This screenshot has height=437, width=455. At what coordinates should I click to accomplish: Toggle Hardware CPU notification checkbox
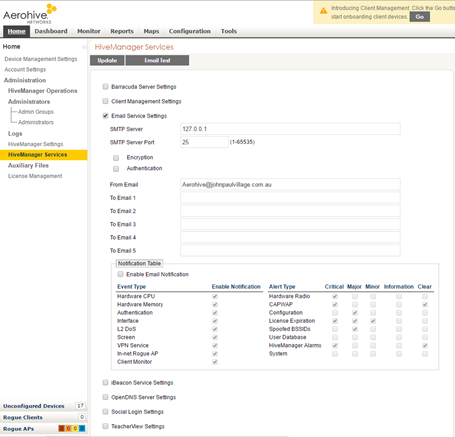[215, 296]
